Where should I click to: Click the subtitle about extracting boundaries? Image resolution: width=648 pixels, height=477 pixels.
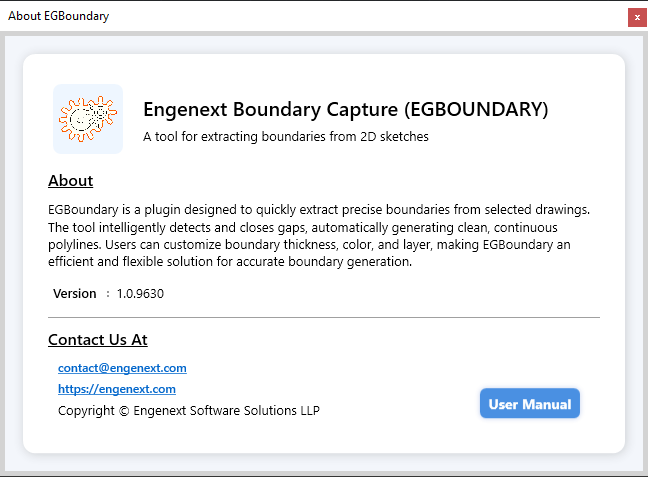pyautogui.click(x=286, y=136)
